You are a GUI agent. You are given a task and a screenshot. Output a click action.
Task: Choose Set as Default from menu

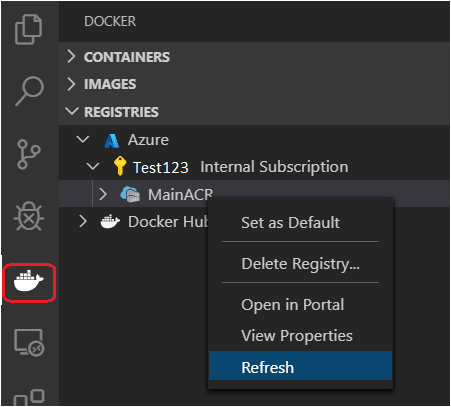(300, 223)
